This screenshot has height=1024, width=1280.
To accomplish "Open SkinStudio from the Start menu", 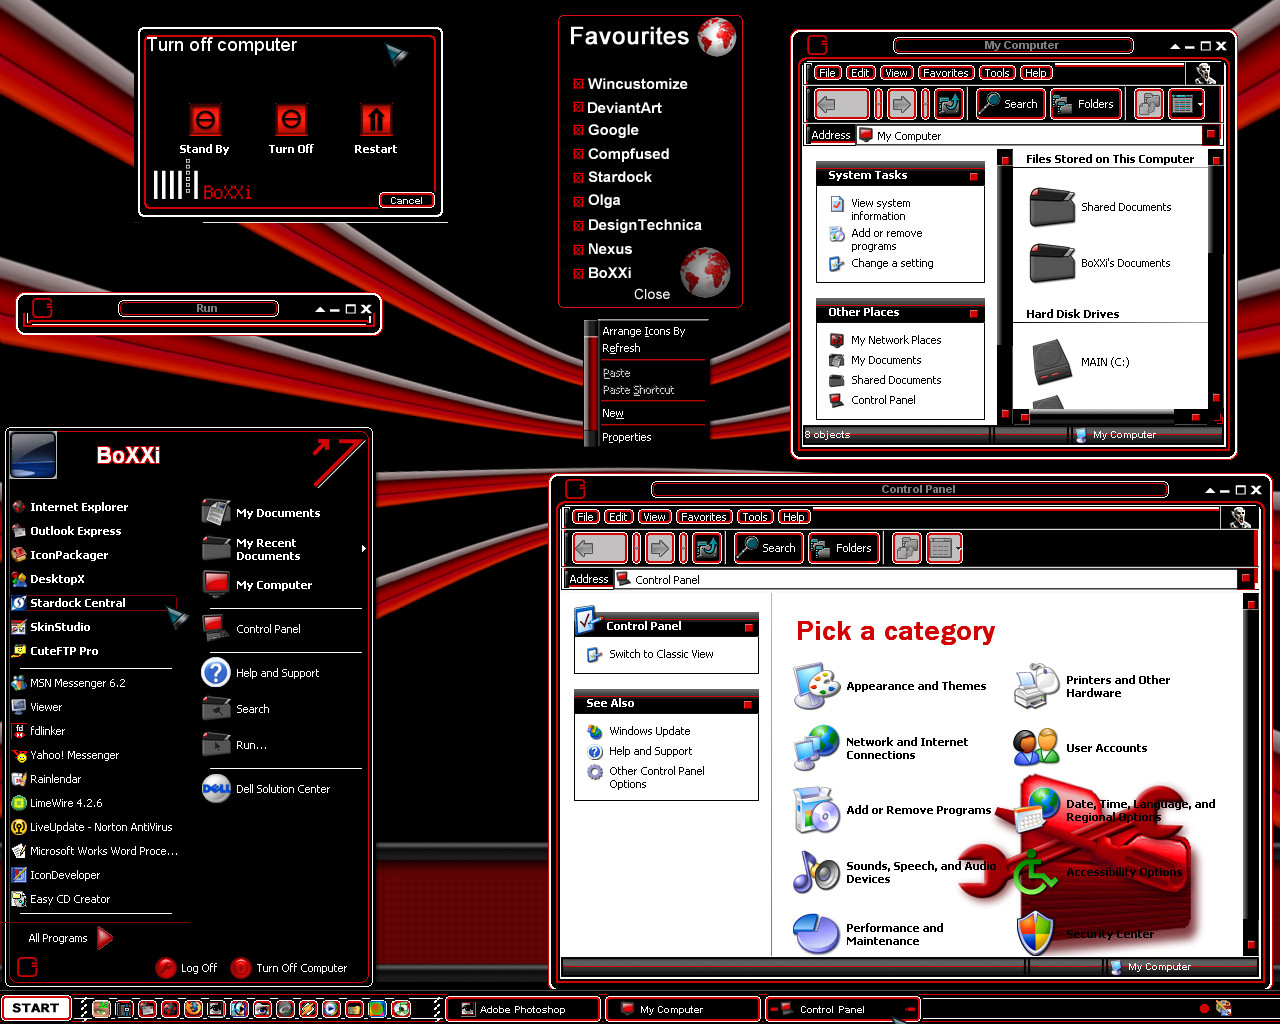I will pos(51,627).
